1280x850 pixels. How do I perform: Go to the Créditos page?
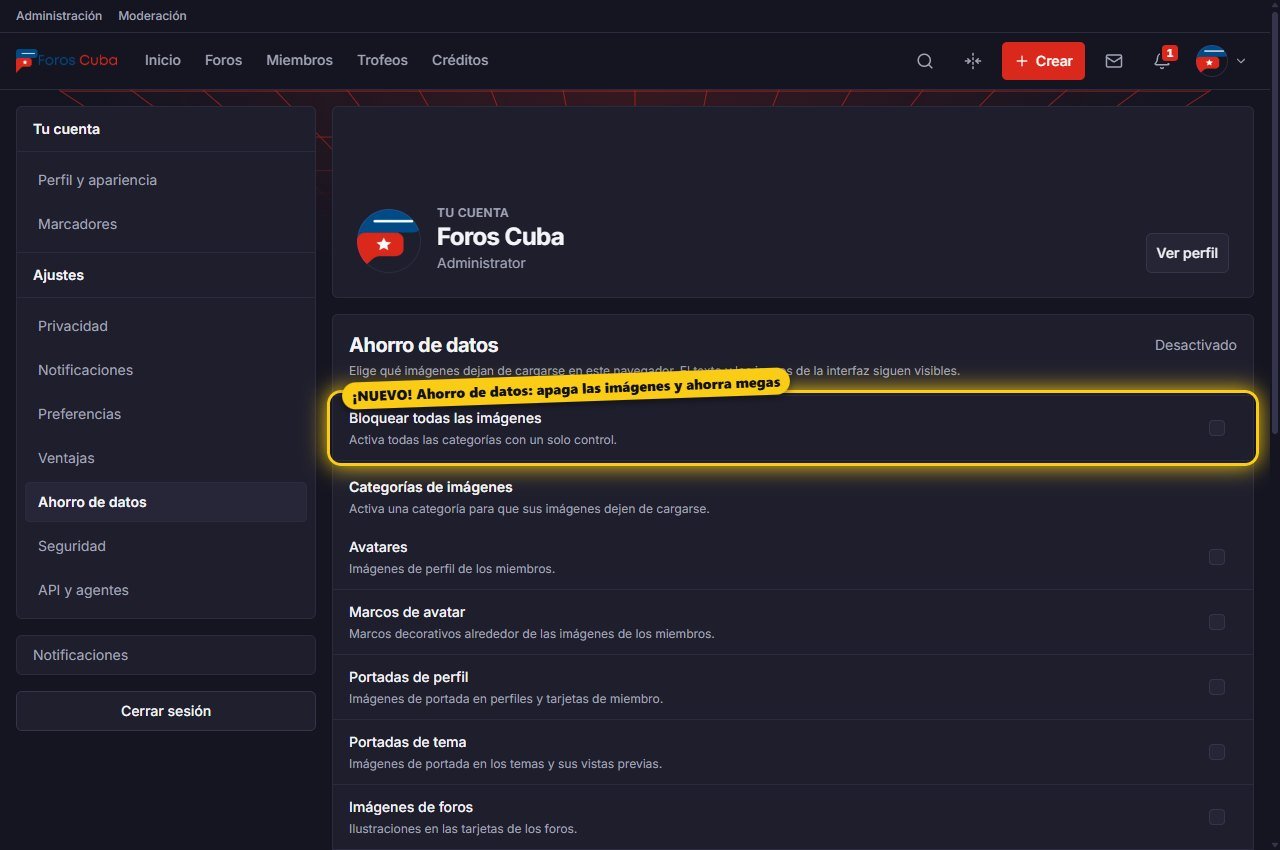460,60
